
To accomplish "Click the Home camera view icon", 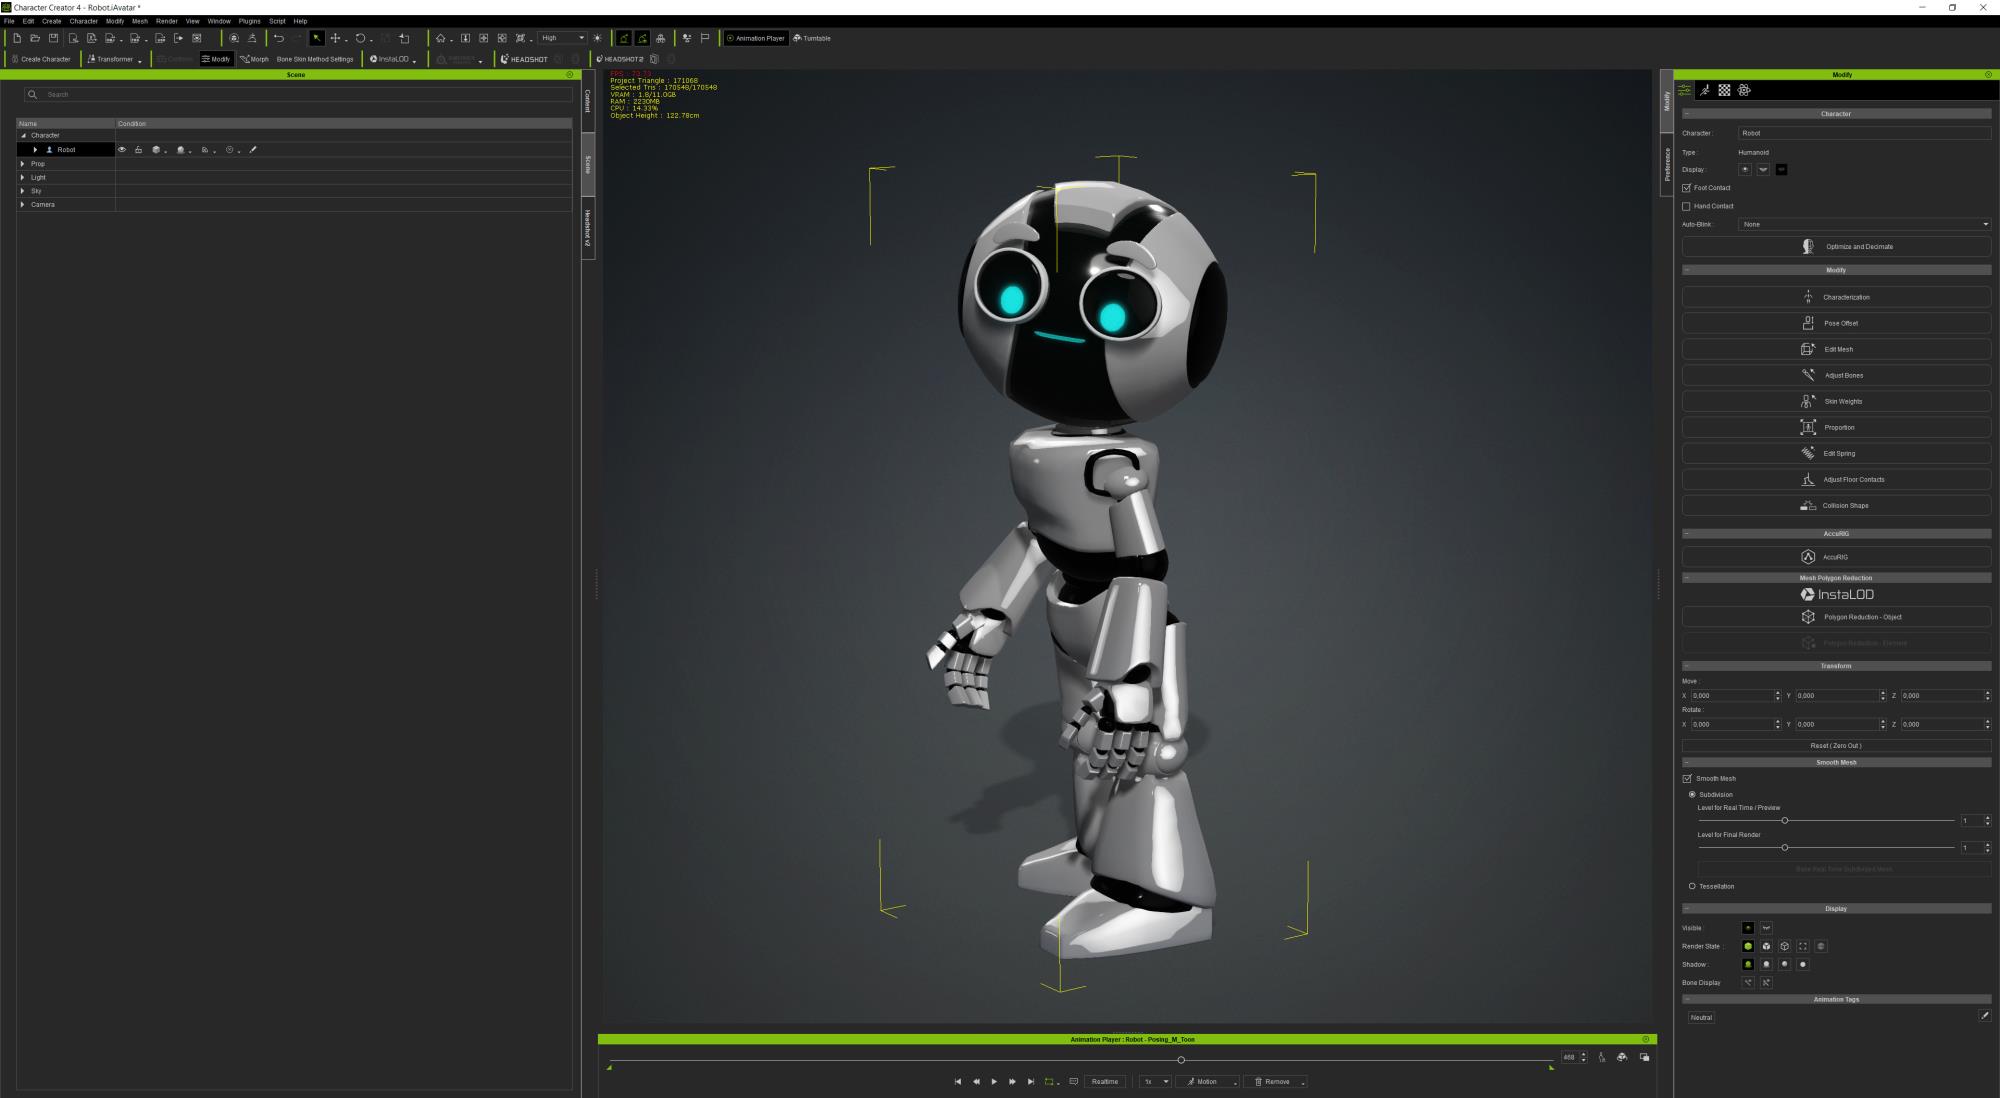I will click(x=440, y=38).
